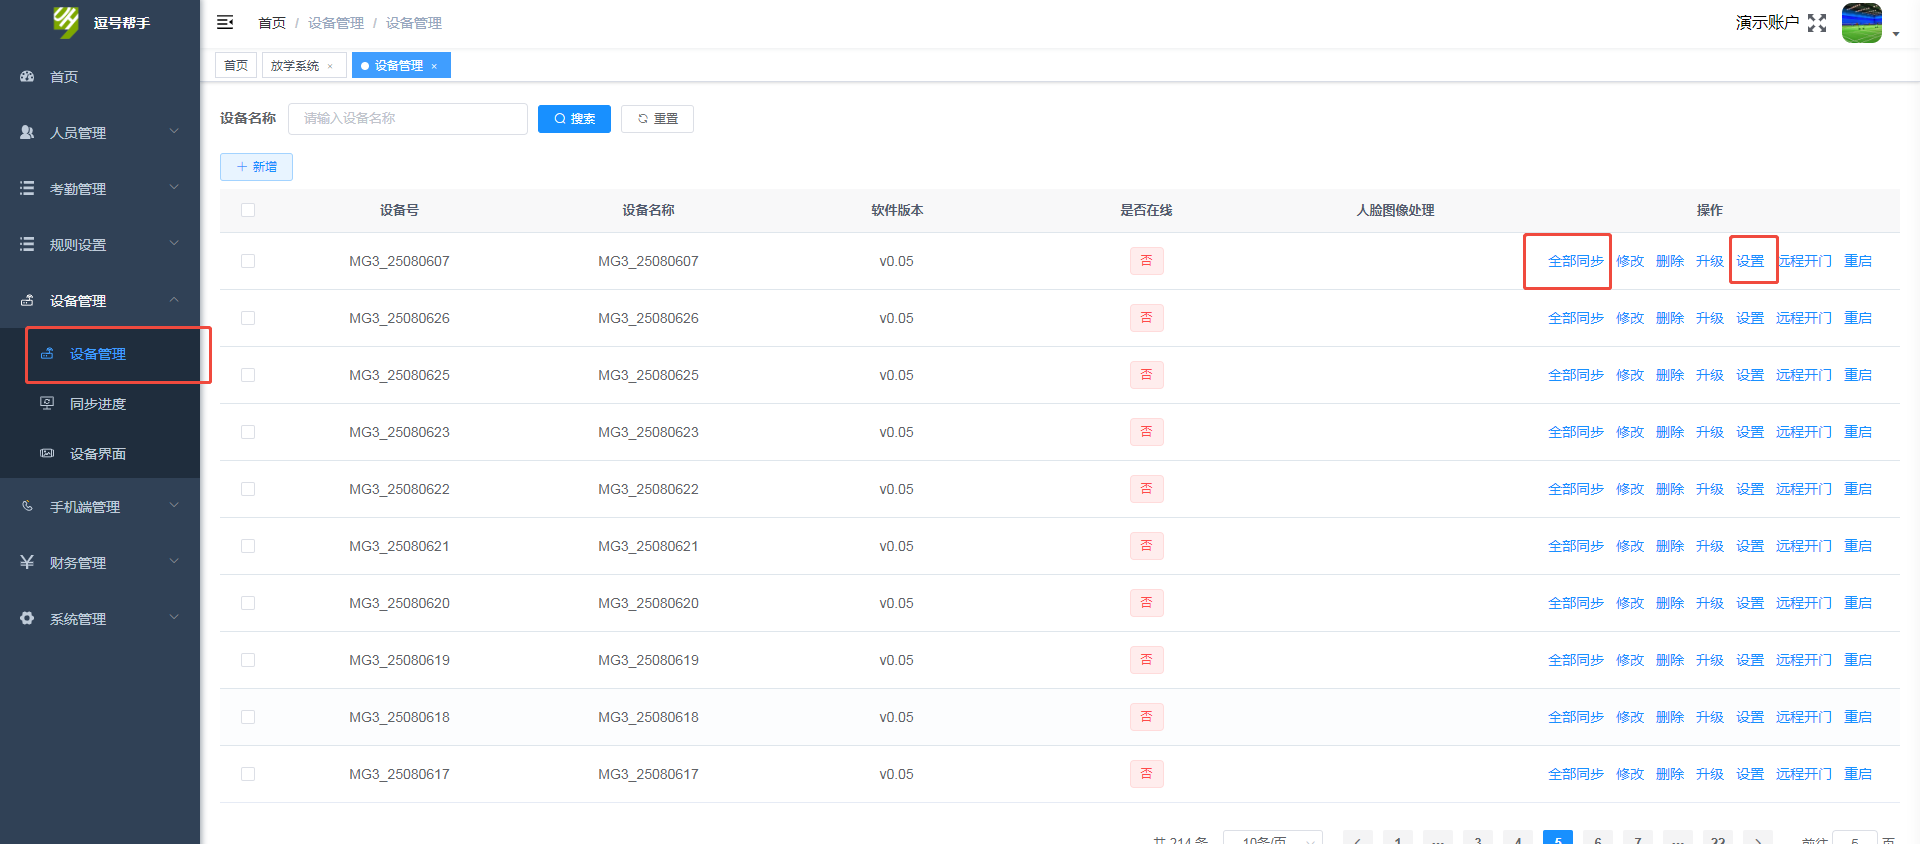This screenshot has height=844, width=1920.
Task: Click the 首页 dashboard icon in sidebar
Action: click(x=27, y=76)
